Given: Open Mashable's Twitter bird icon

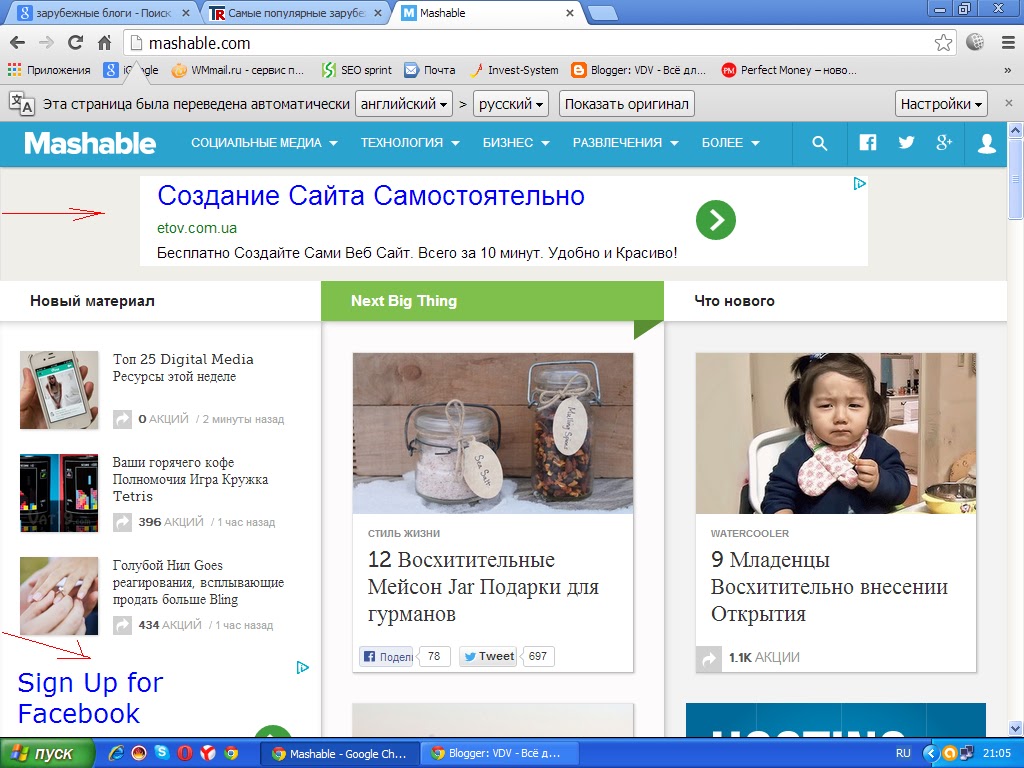Looking at the screenshot, I should coord(906,142).
